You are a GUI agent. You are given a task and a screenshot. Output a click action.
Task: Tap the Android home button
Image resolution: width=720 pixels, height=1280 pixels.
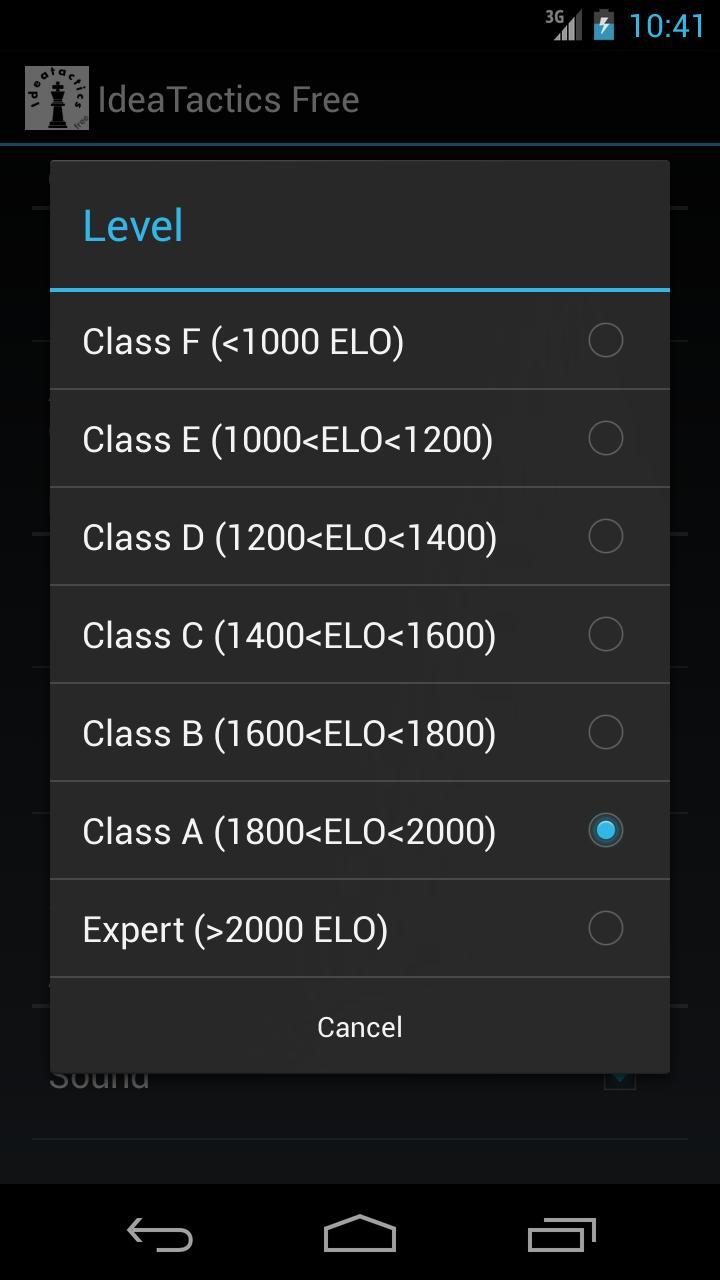(360, 1235)
